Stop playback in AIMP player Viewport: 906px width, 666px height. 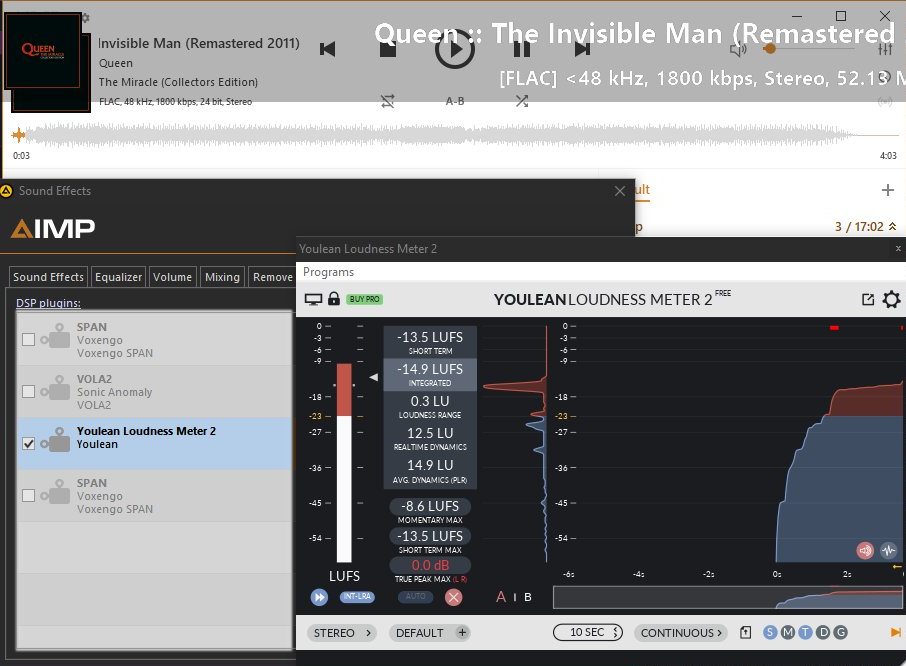tap(388, 50)
